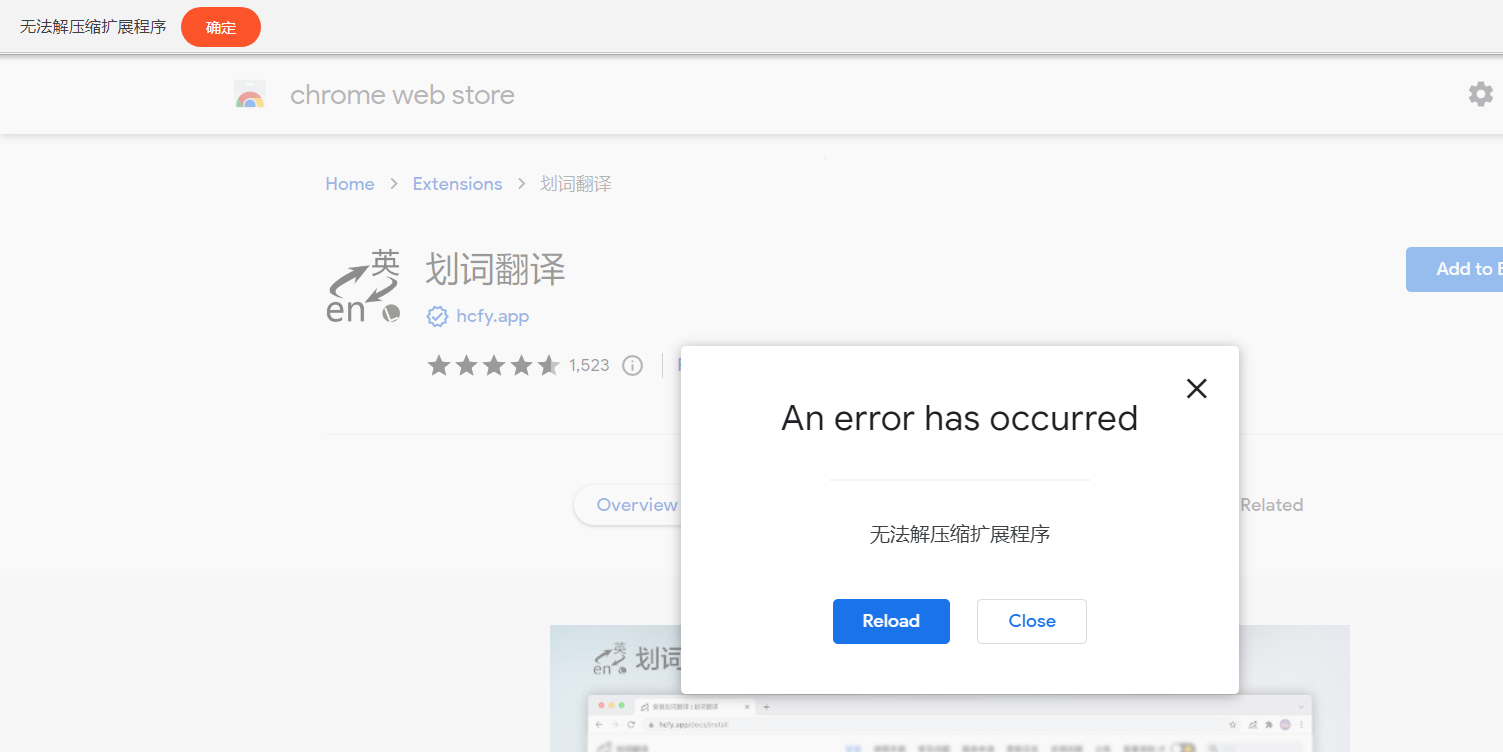Click the info icon next to 1,523

[x=632, y=365]
